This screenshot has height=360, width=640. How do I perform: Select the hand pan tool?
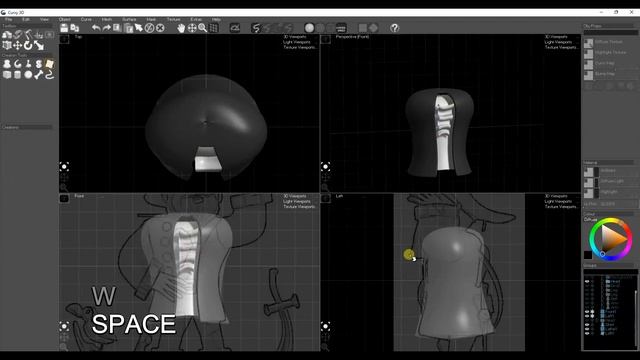pyautogui.click(x=181, y=28)
